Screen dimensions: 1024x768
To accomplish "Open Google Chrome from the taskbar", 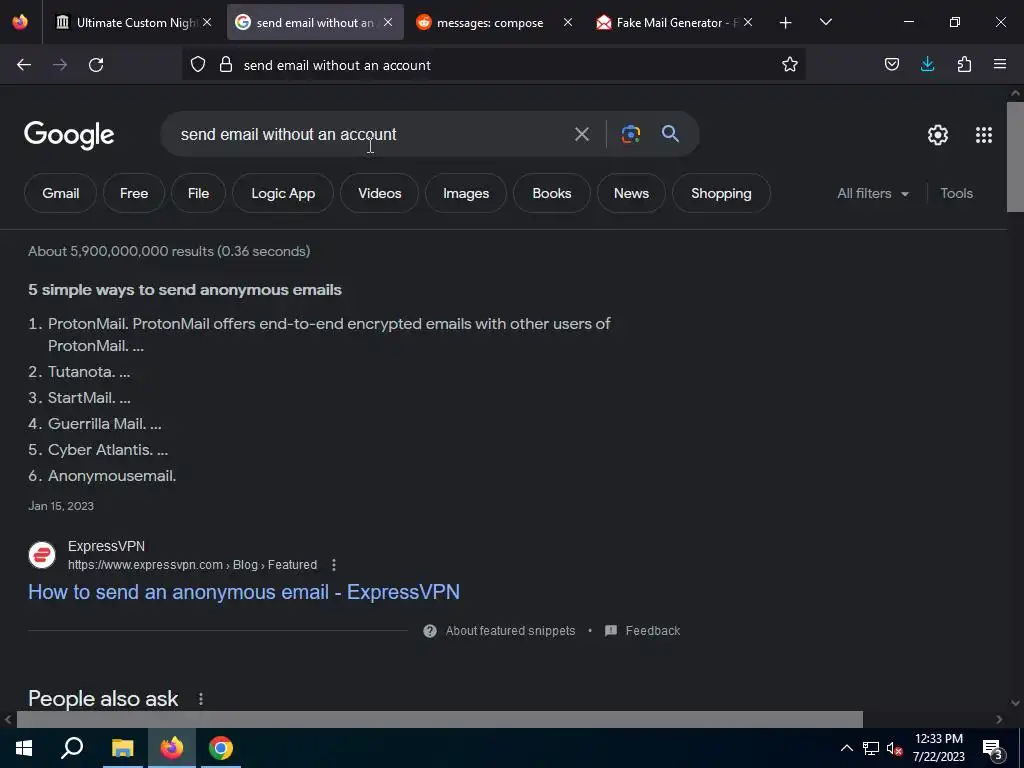I will 221,748.
